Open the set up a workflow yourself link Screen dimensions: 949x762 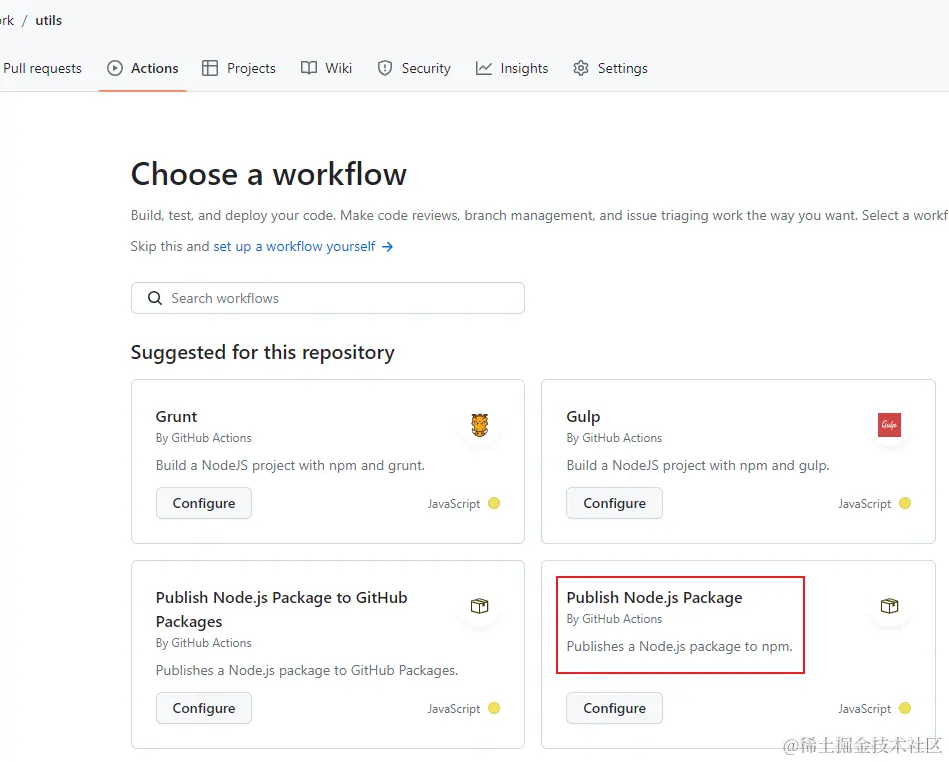click(295, 246)
